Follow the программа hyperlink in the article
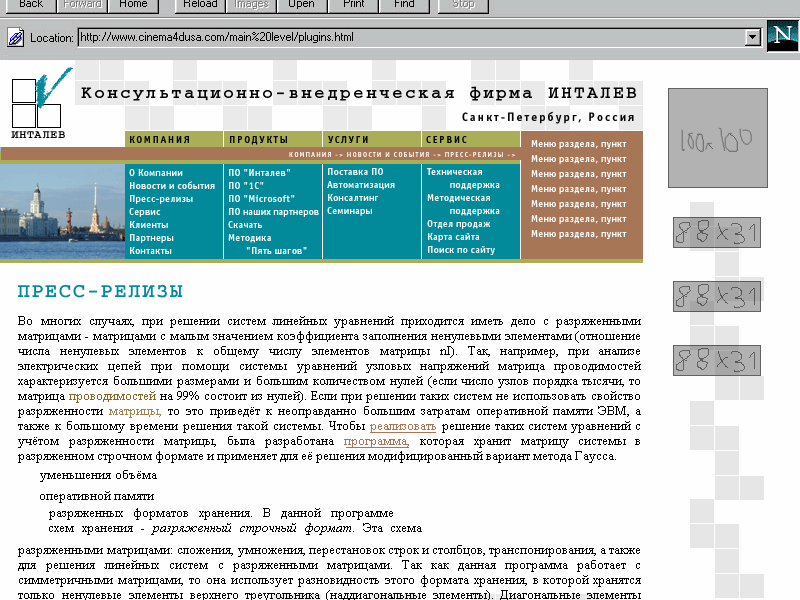 coord(376,441)
